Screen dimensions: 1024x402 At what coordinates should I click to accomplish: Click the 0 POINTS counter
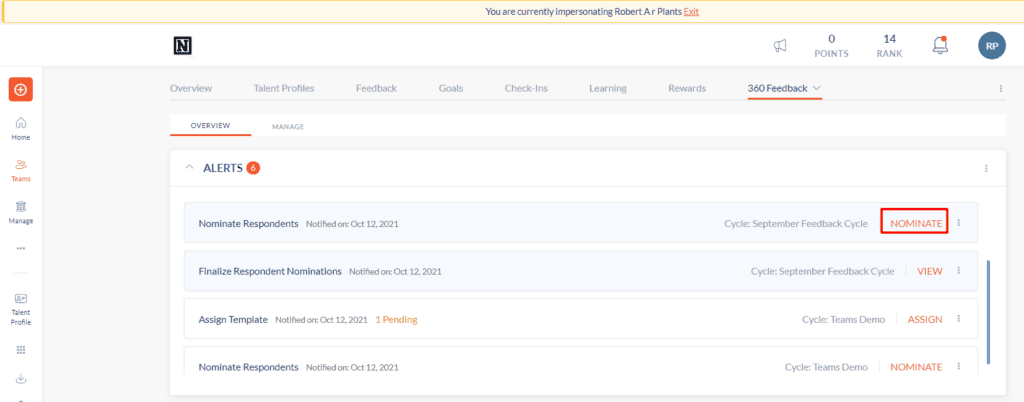point(831,46)
